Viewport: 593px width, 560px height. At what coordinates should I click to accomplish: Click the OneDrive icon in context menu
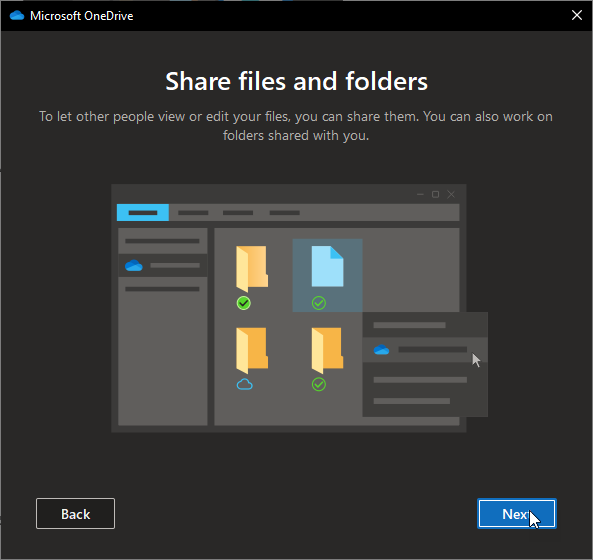click(381, 350)
